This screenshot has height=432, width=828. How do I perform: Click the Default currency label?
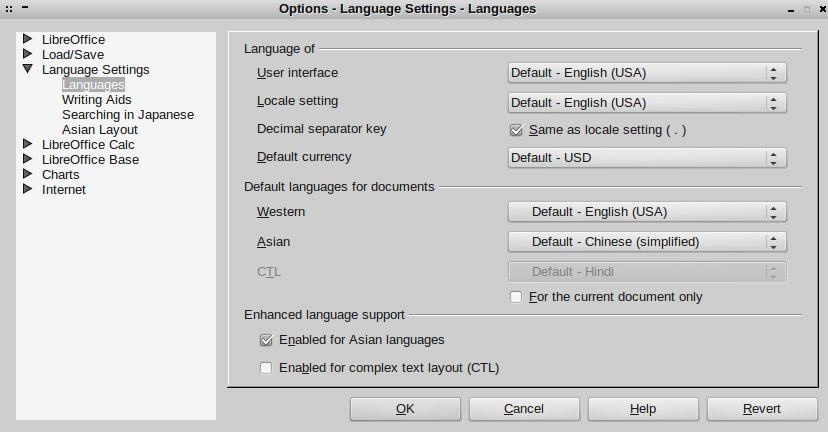point(304,157)
